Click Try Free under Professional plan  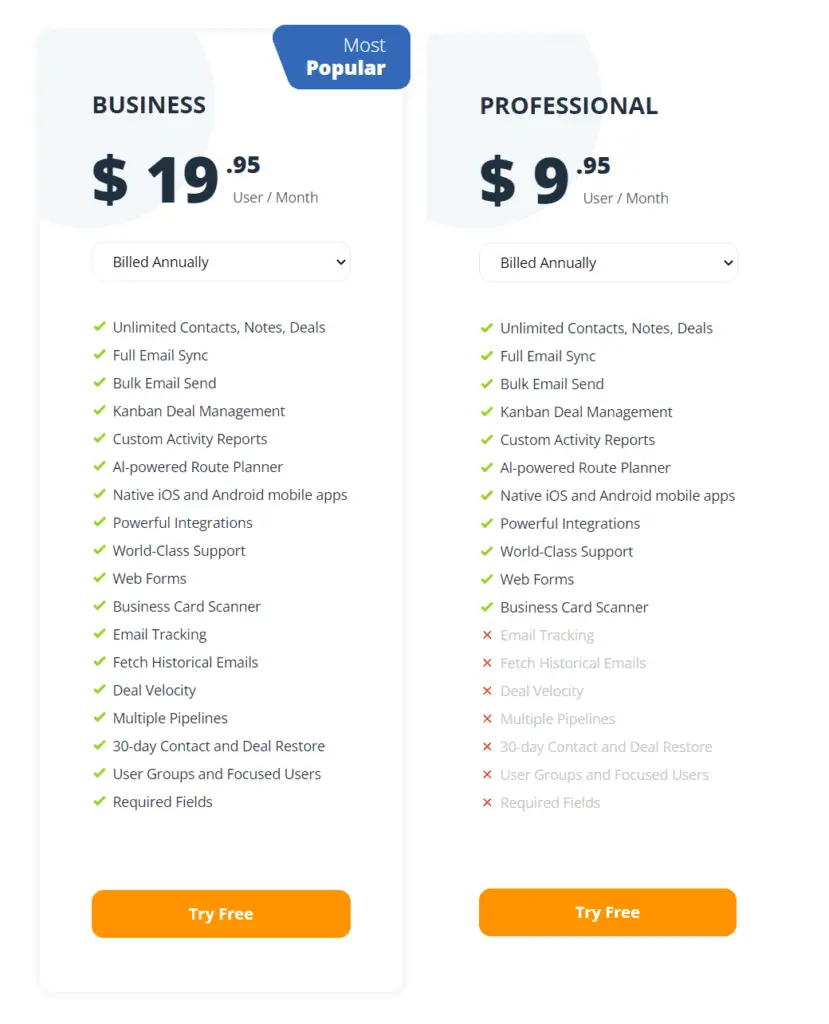608,912
